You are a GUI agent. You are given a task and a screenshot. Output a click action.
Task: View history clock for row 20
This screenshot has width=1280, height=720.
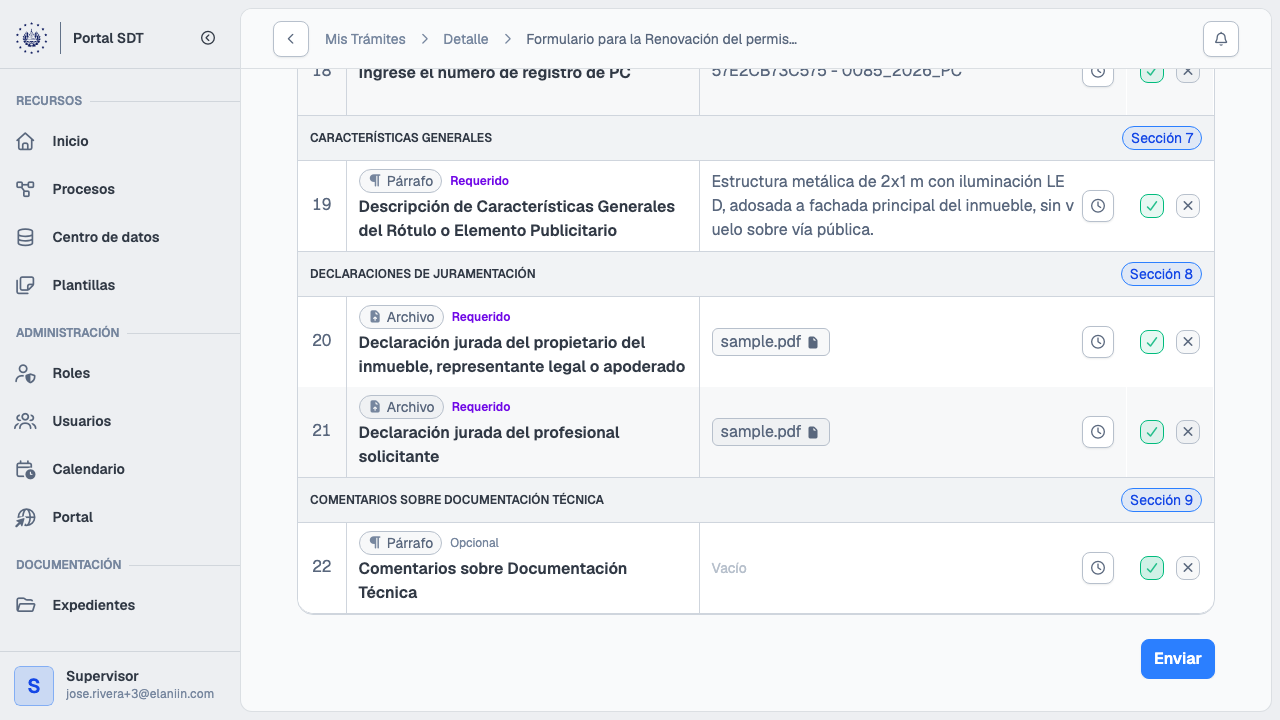(1098, 342)
